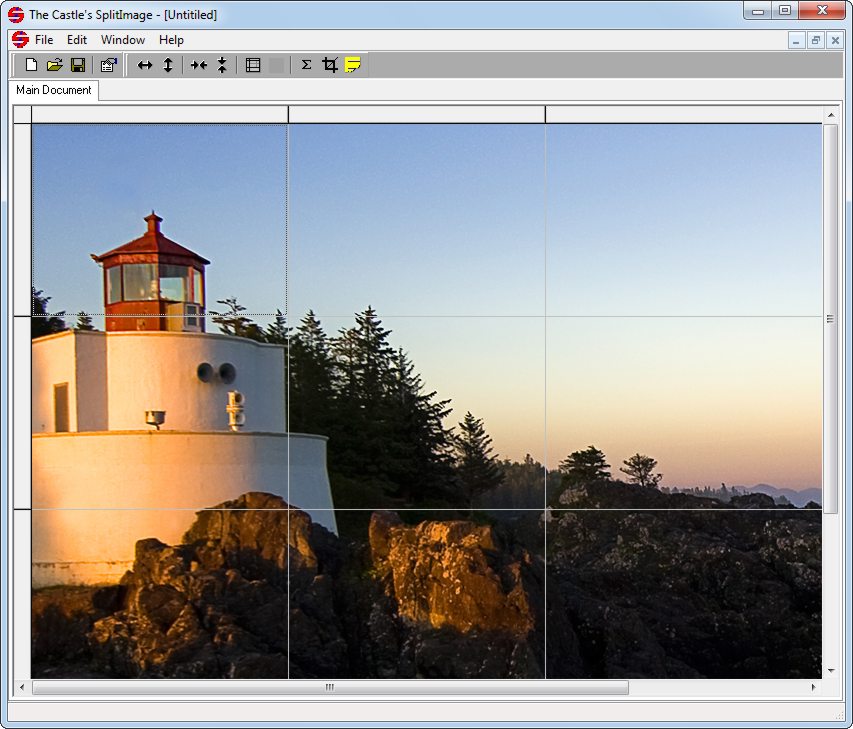Click the horizontal scrollbar right arrow

coord(813,687)
